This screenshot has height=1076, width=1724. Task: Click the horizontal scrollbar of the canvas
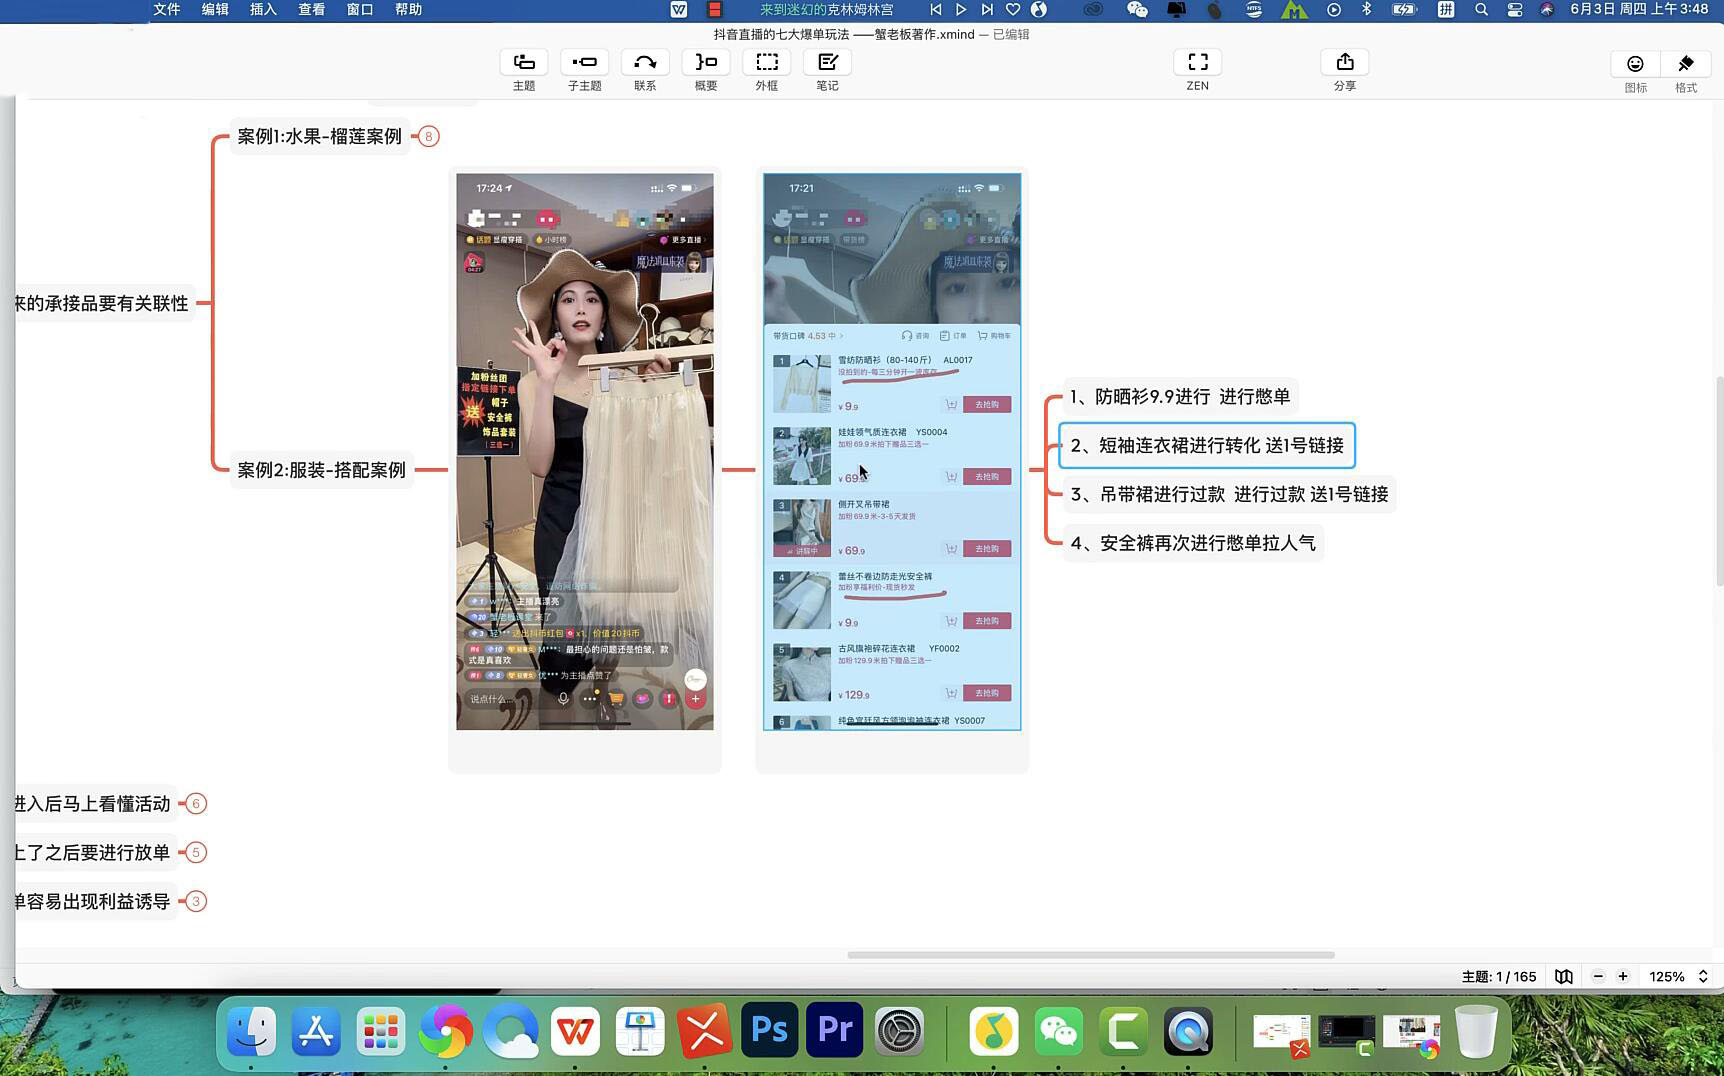[1091, 955]
